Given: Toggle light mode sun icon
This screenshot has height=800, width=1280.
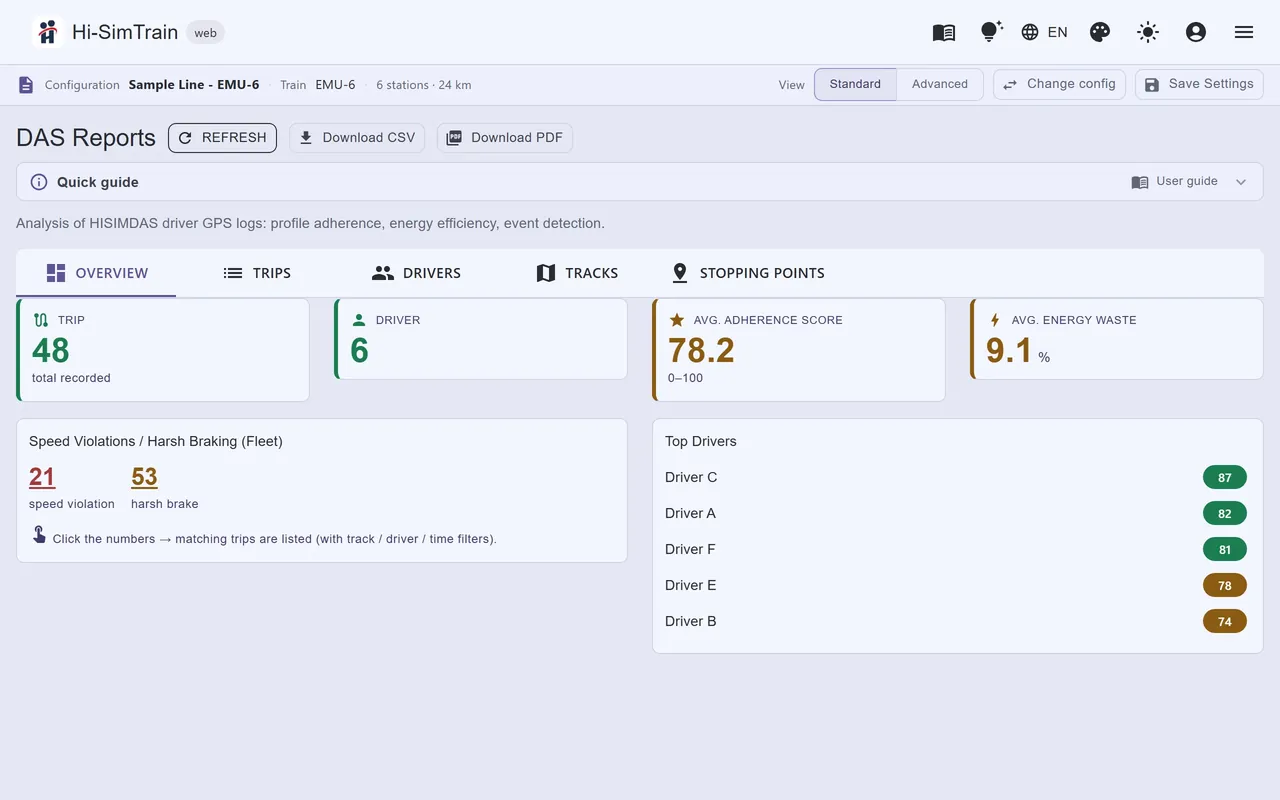Looking at the screenshot, I should 1148,32.
